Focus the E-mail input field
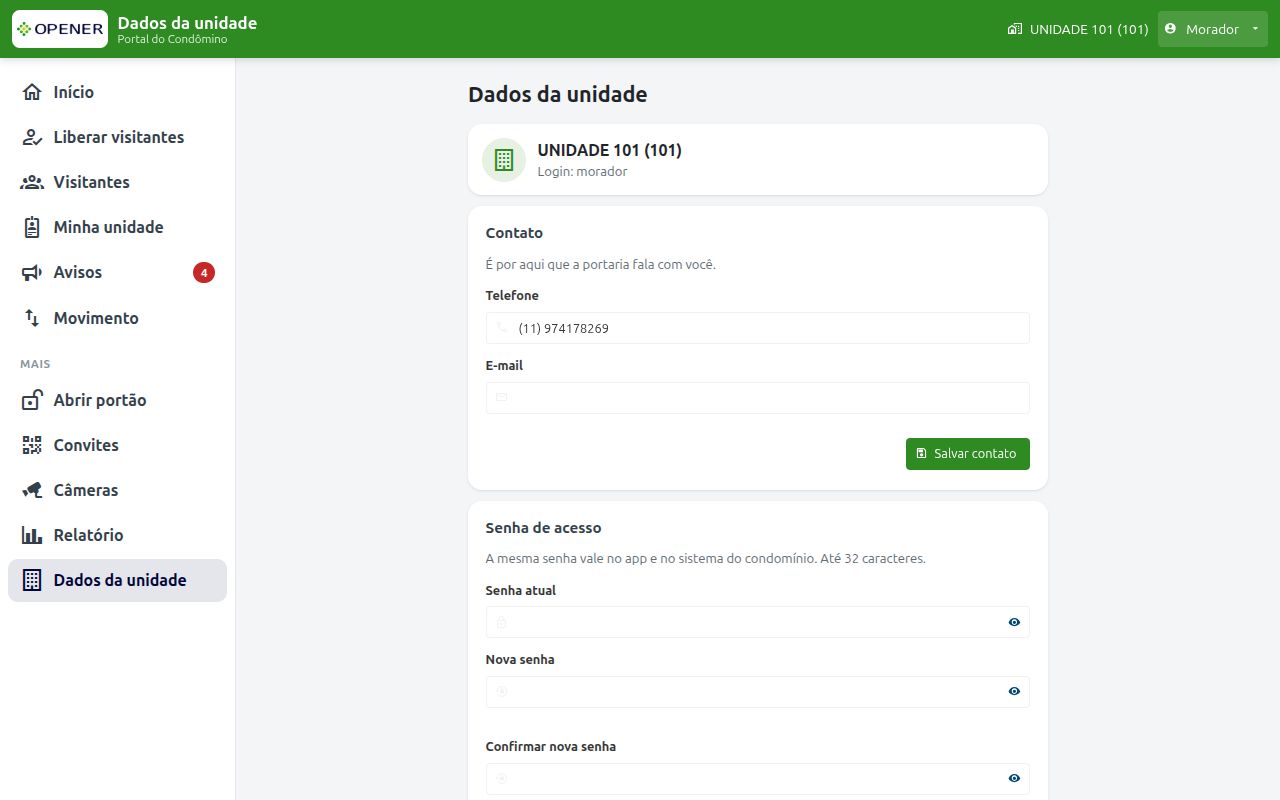The height and width of the screenshot is (800, 1280). click(x=758, y=398)
